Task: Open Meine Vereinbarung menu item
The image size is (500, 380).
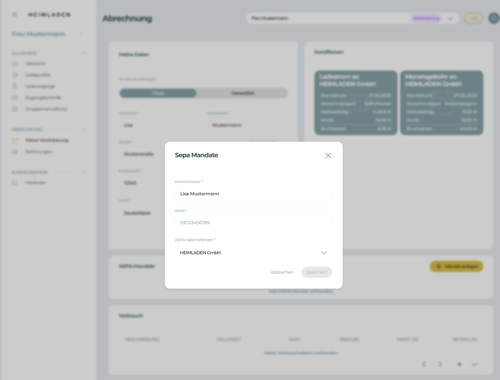Action: [47, 140]
